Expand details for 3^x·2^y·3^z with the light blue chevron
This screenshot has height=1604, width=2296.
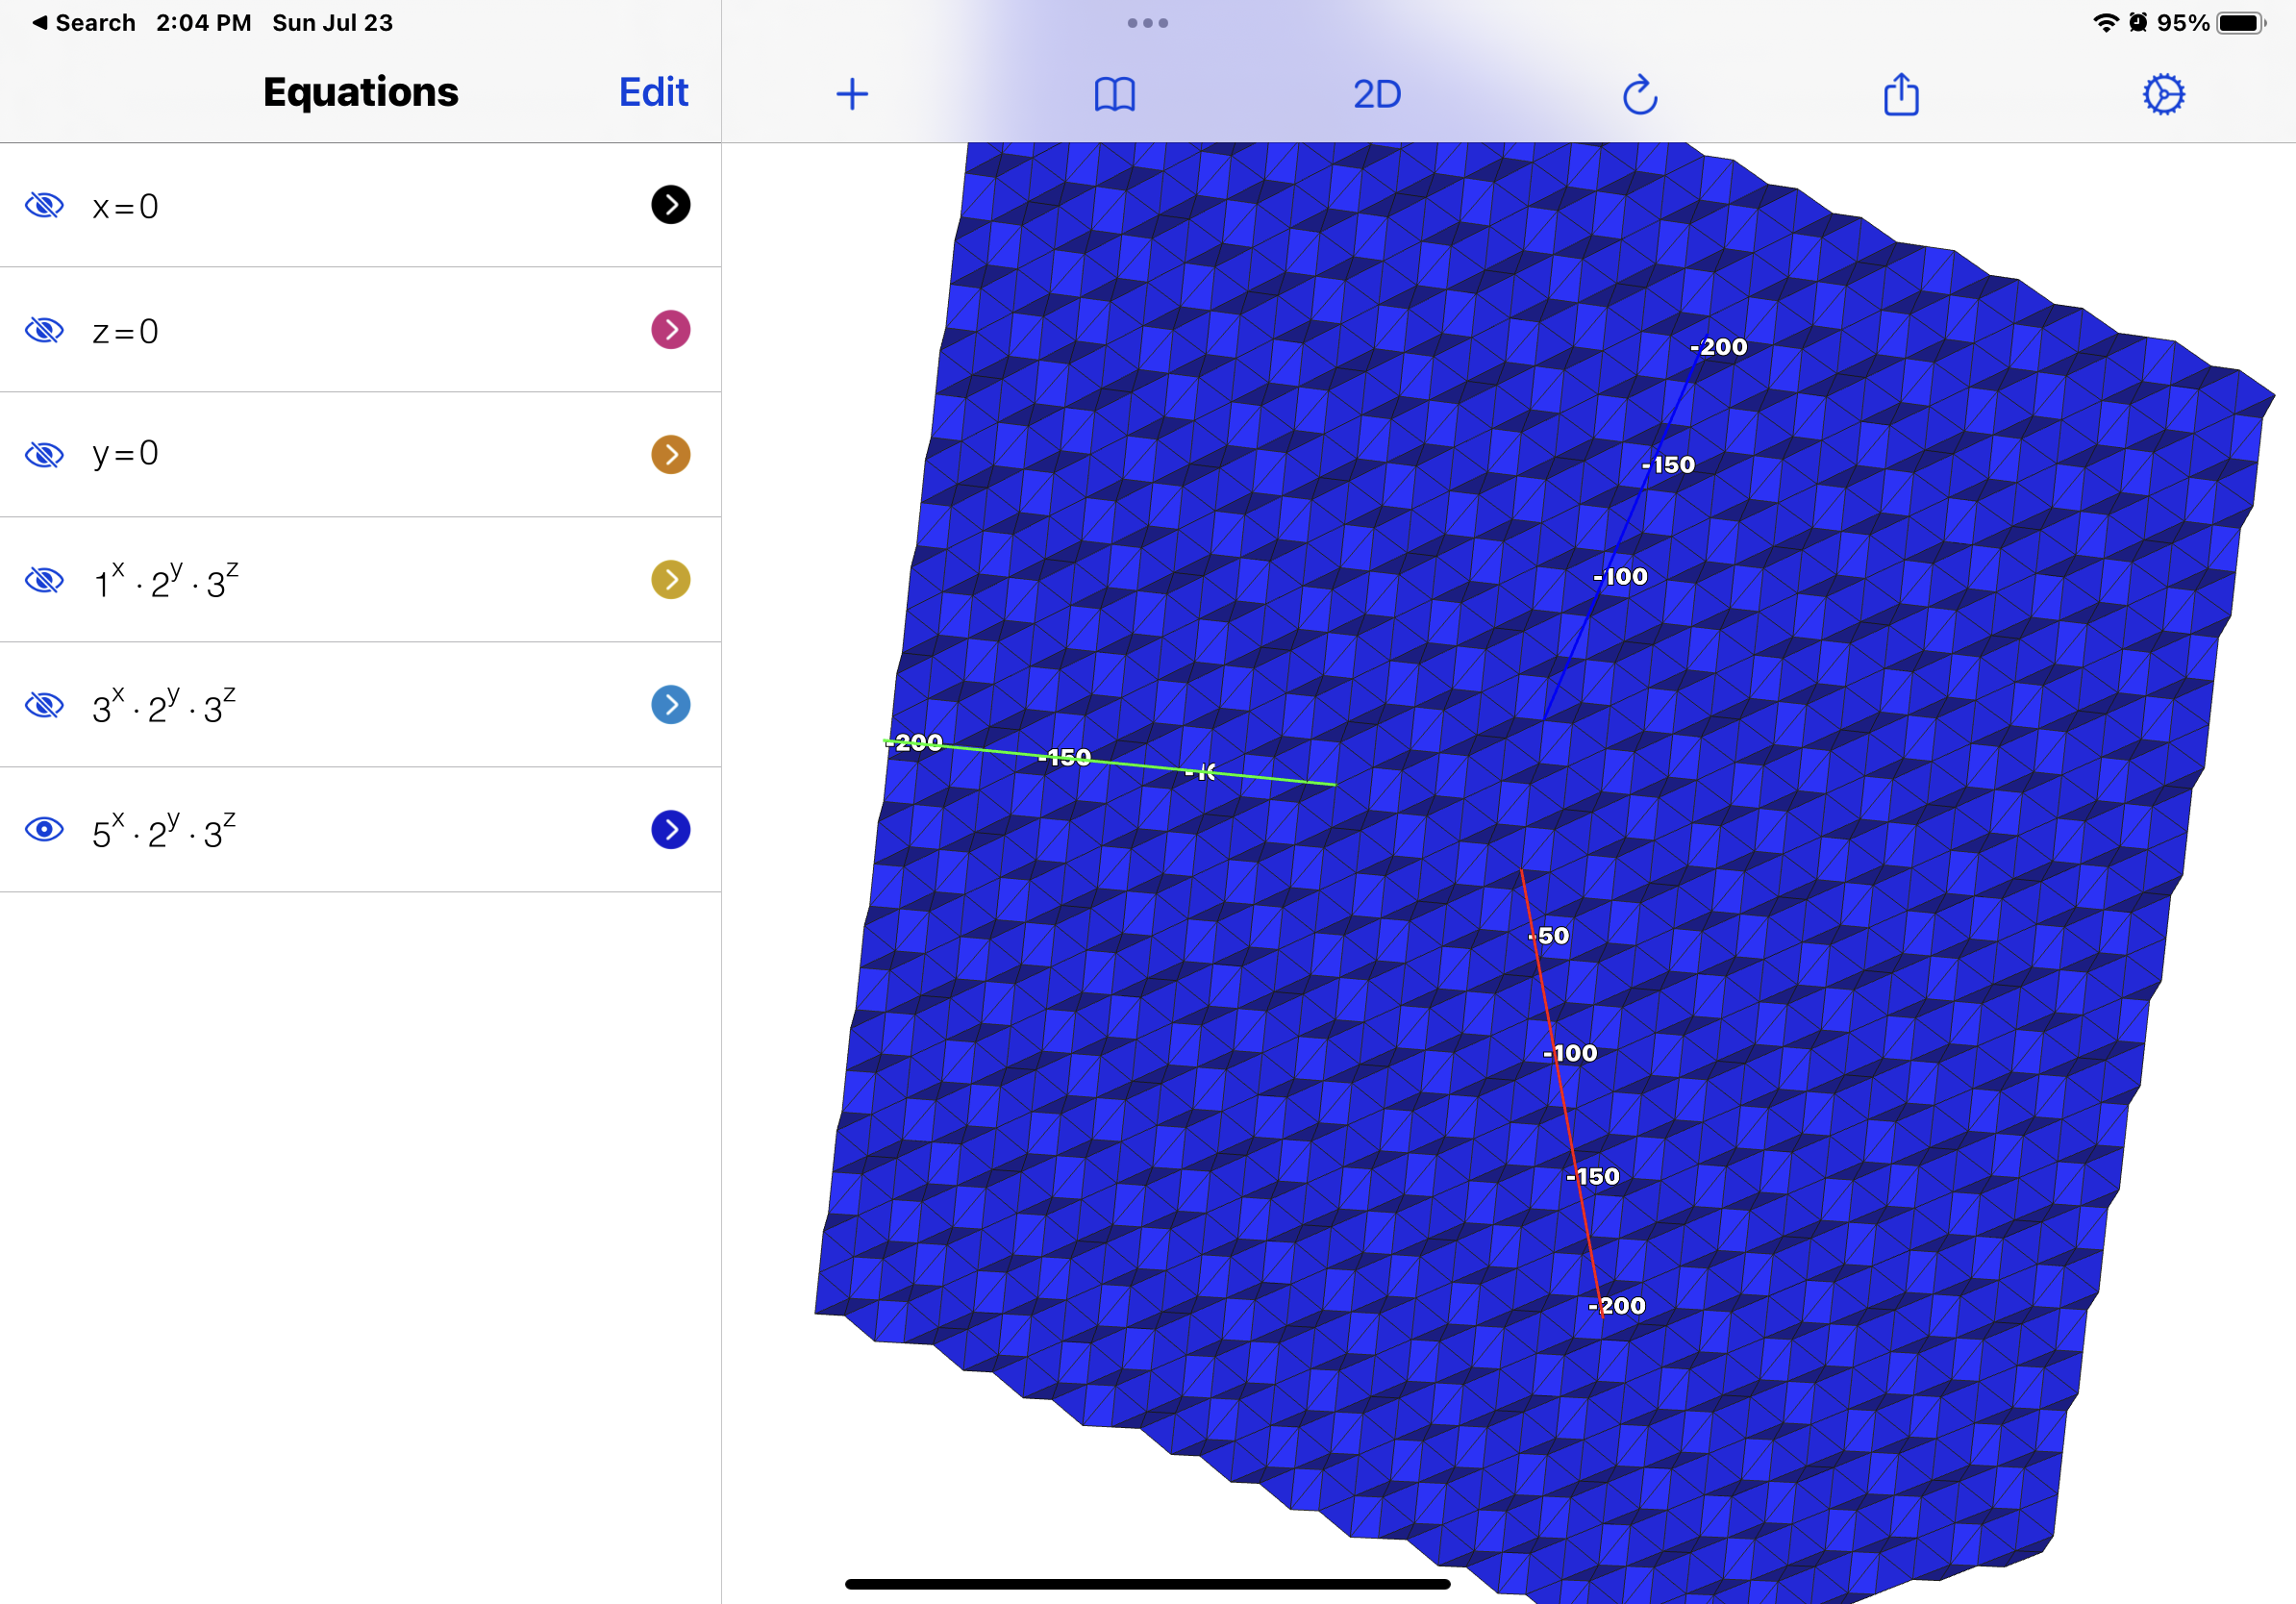click(670, 704)
